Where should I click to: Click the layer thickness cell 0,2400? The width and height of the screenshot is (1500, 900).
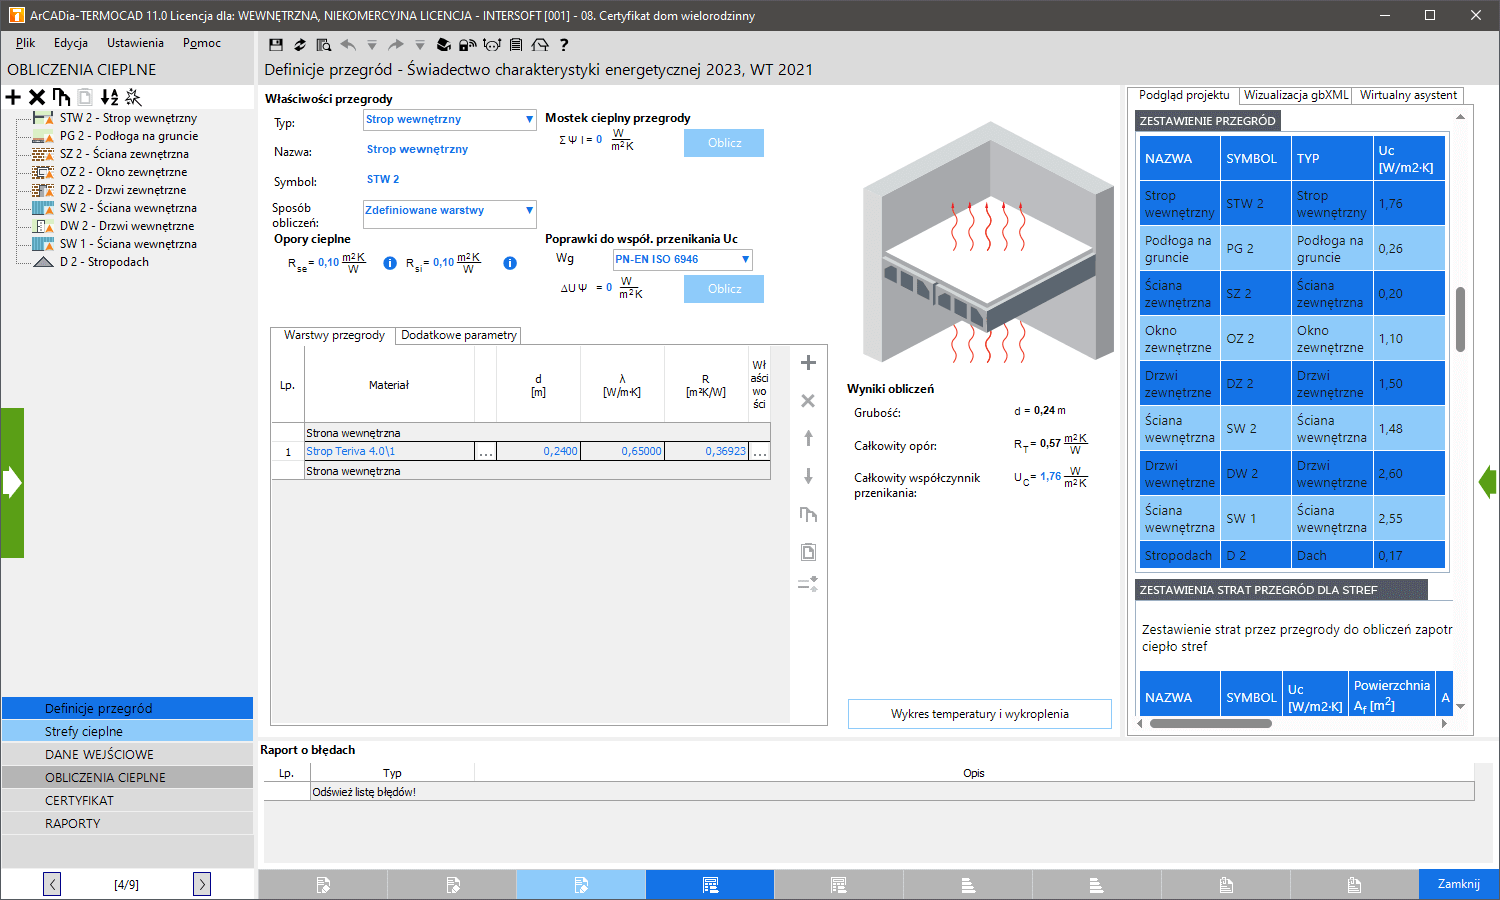pos(538,452)
